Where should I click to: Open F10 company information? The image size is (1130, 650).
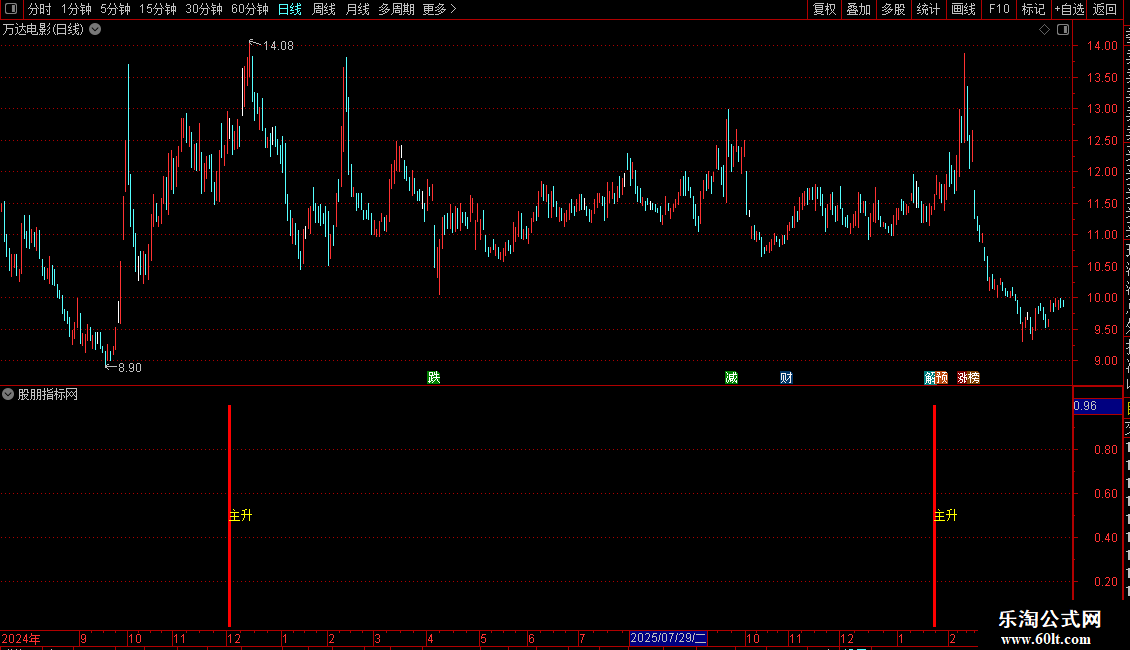(999, 9)
